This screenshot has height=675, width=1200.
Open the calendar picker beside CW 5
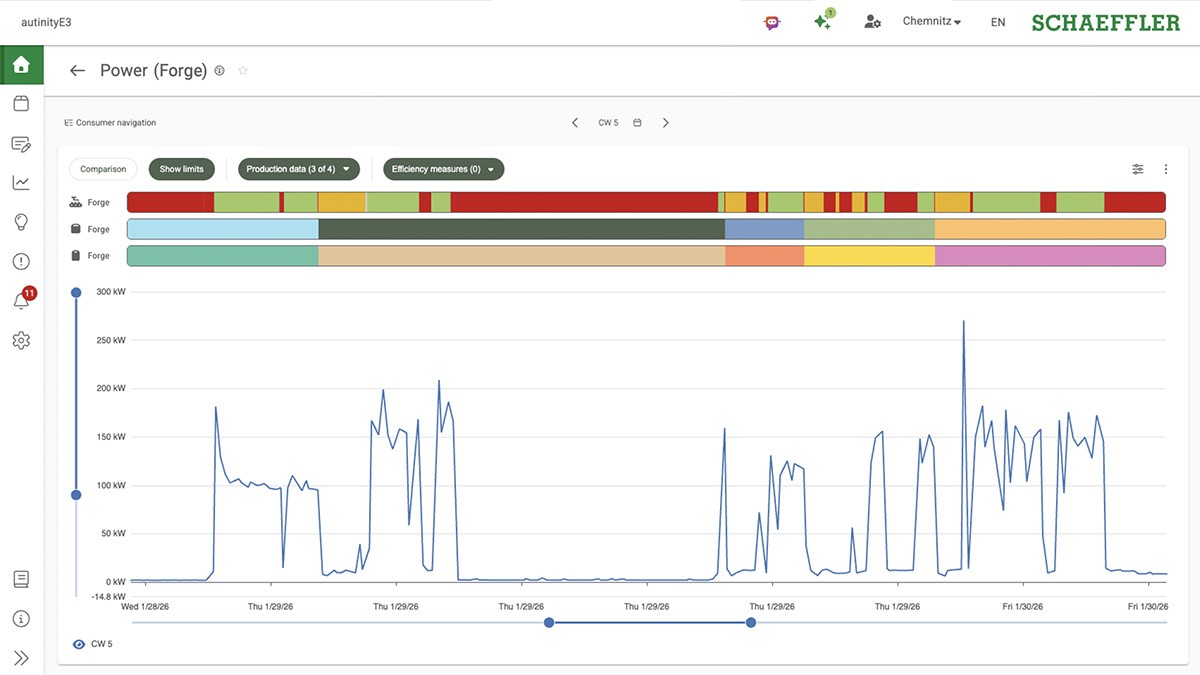click(x=637, y=122)
